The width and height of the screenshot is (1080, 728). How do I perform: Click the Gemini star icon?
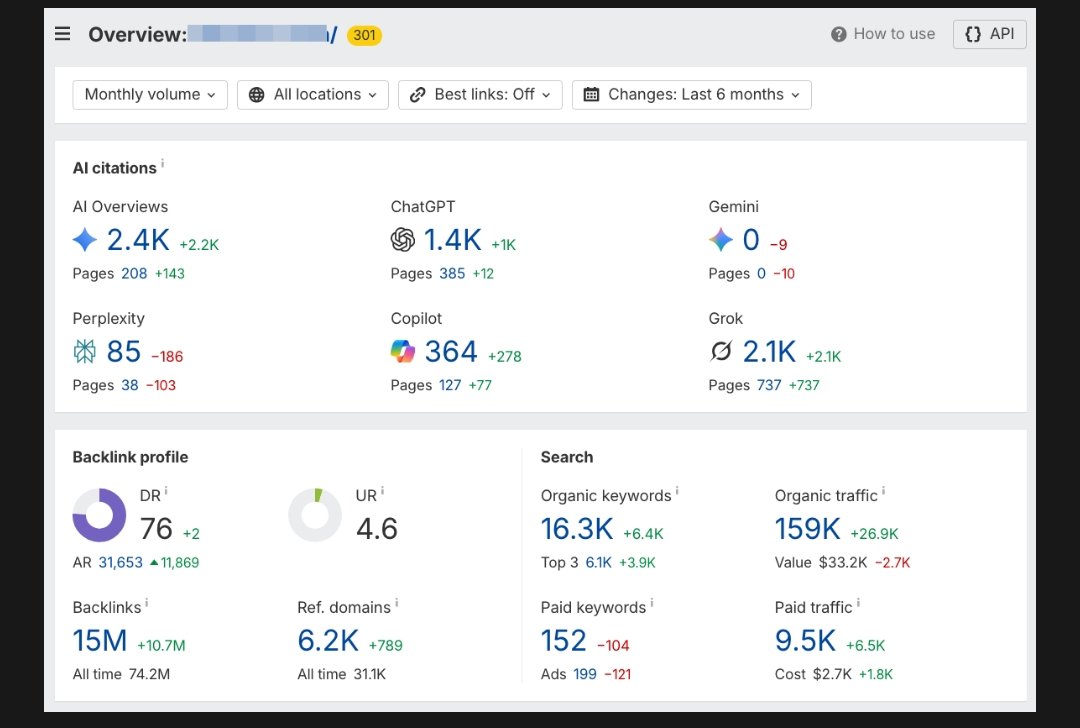(x=720, y=240)
